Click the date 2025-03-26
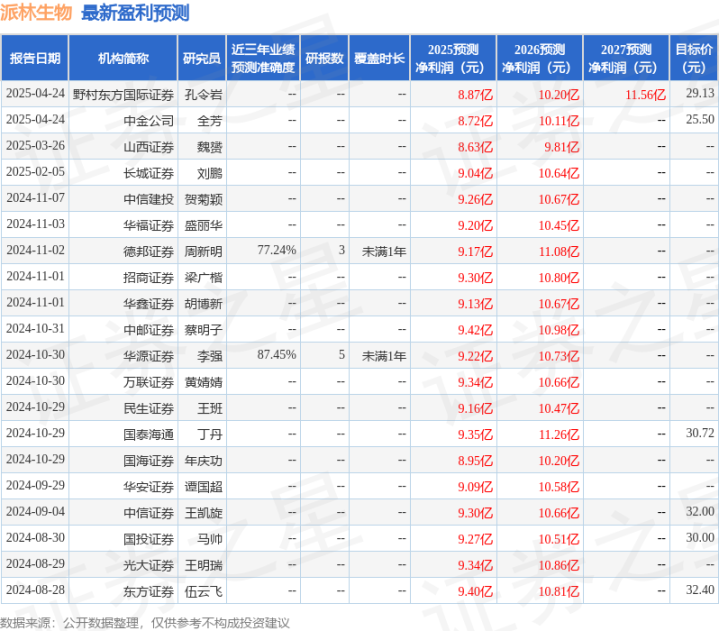The width and height of the screenshot is (719, 631). 35,145
